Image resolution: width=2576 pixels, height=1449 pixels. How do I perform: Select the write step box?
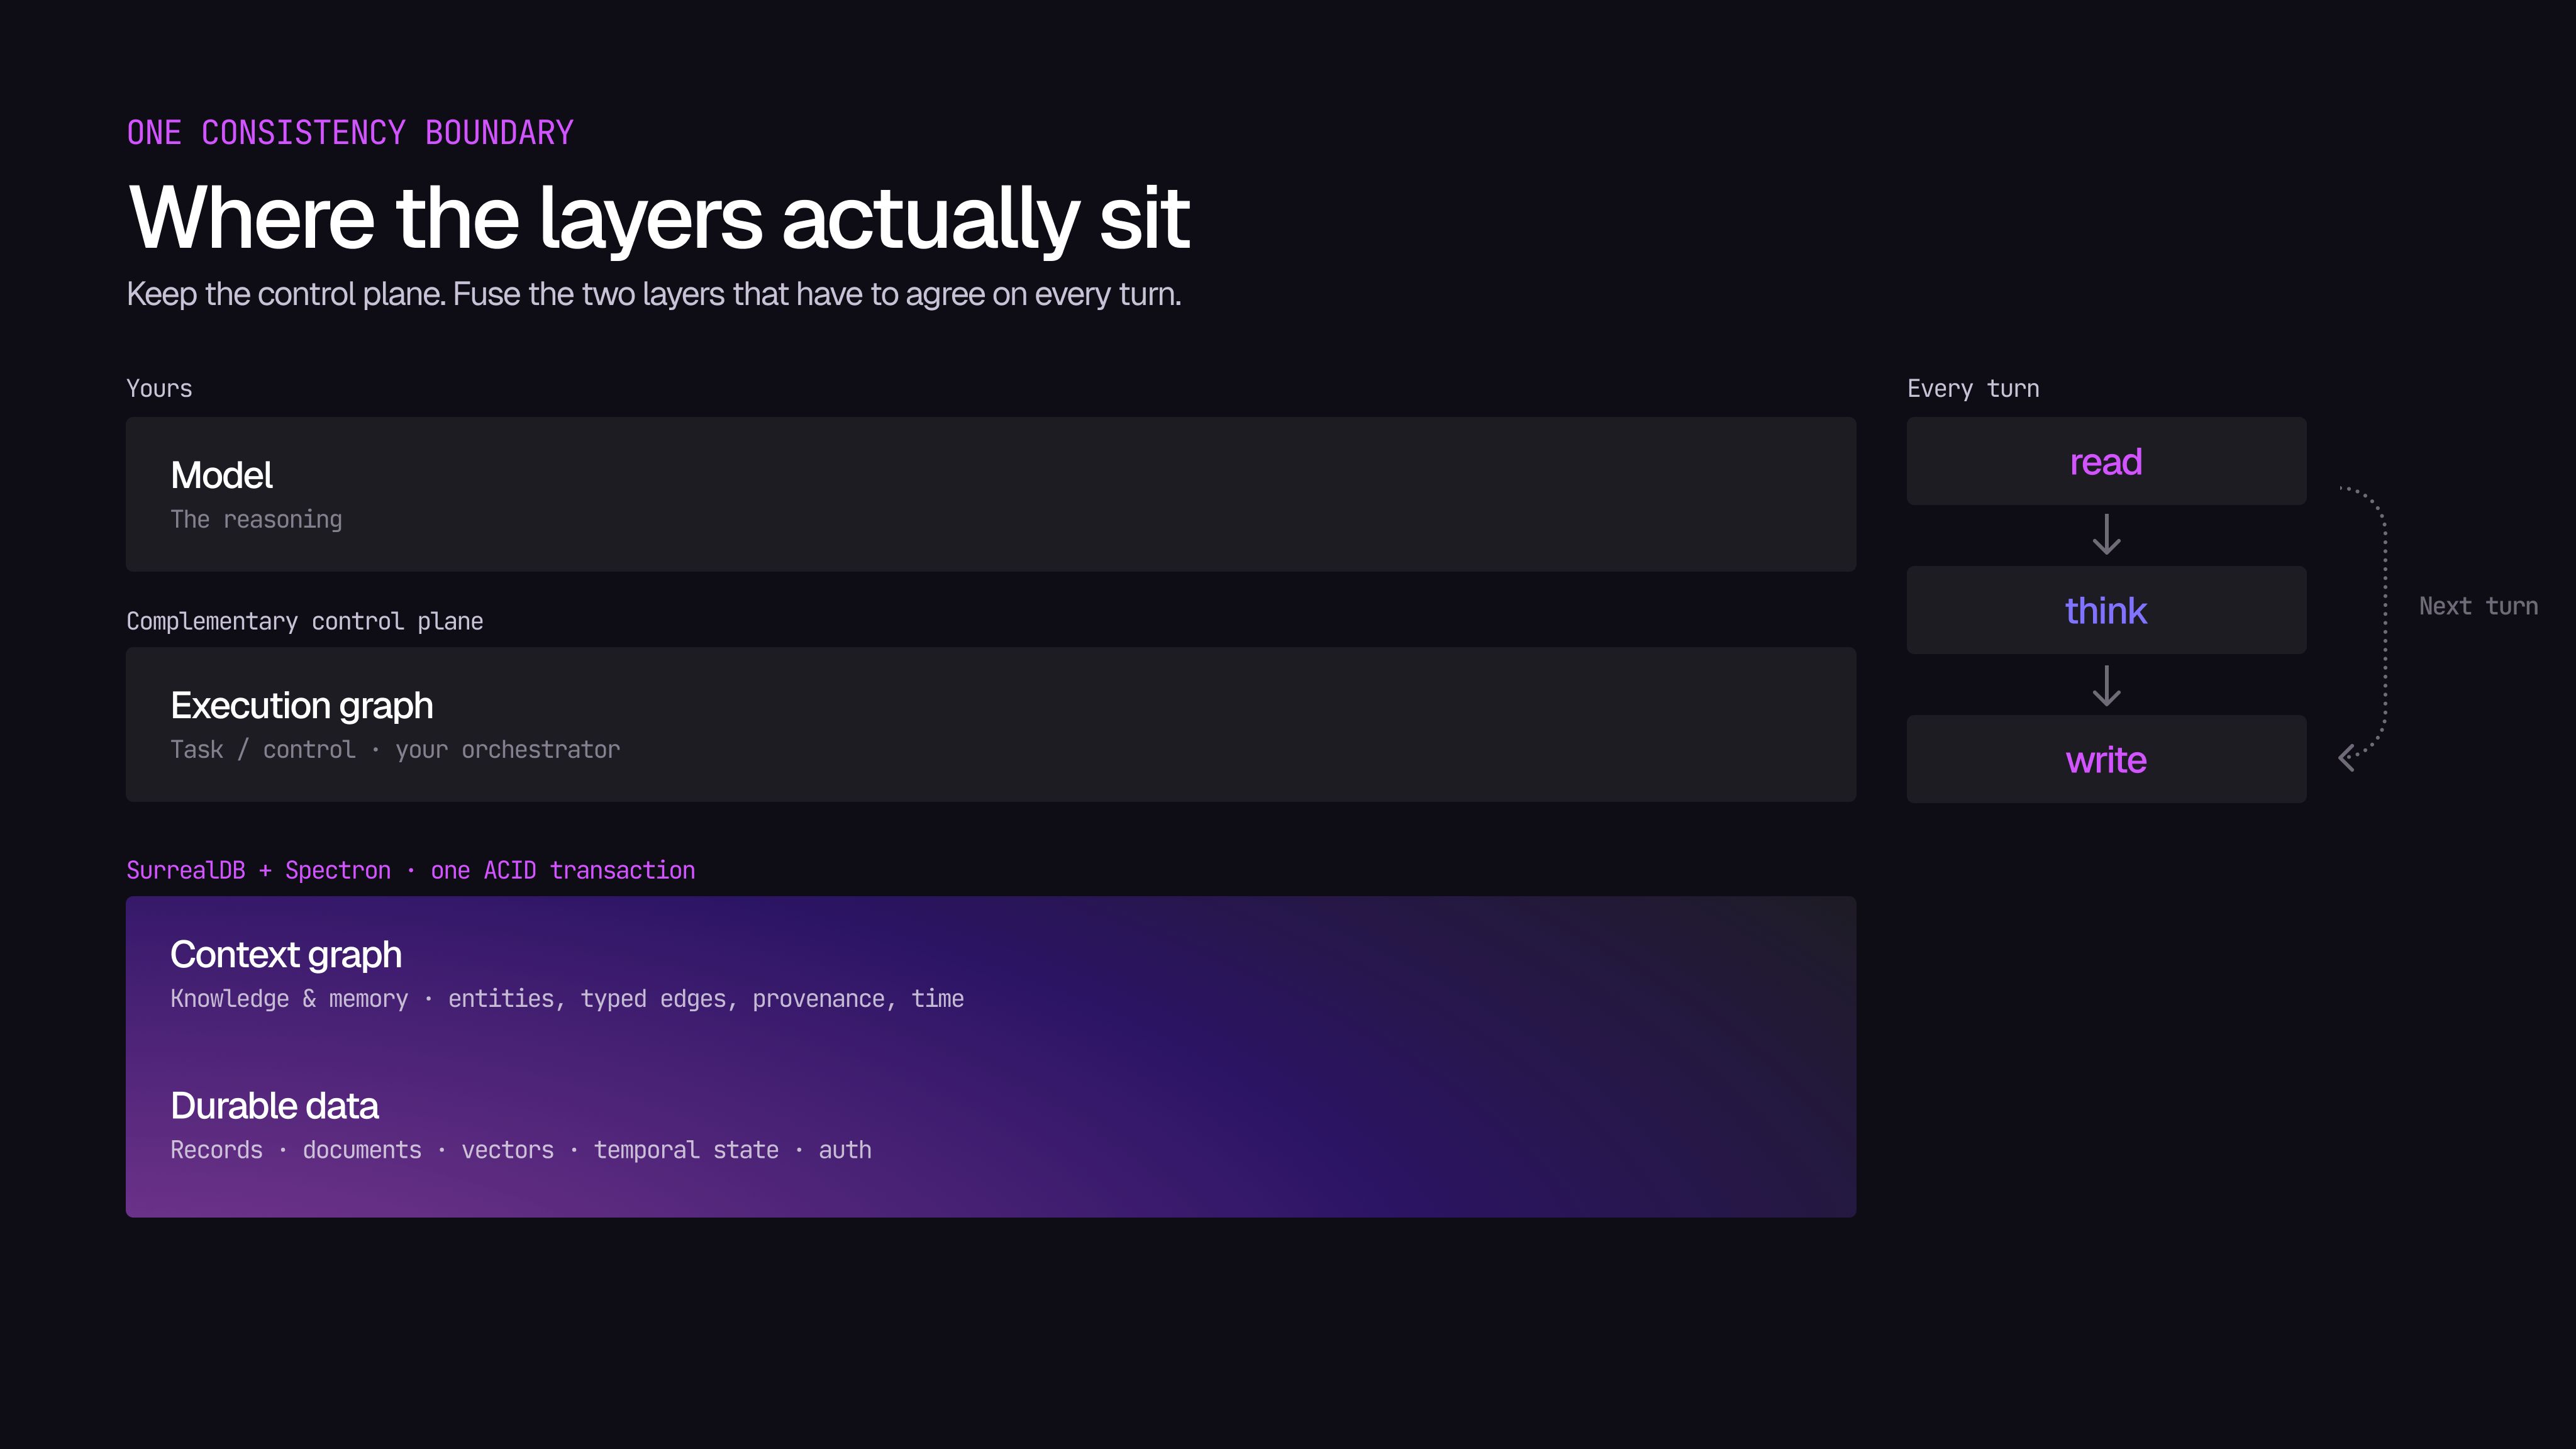click(x=2106, y=759)
